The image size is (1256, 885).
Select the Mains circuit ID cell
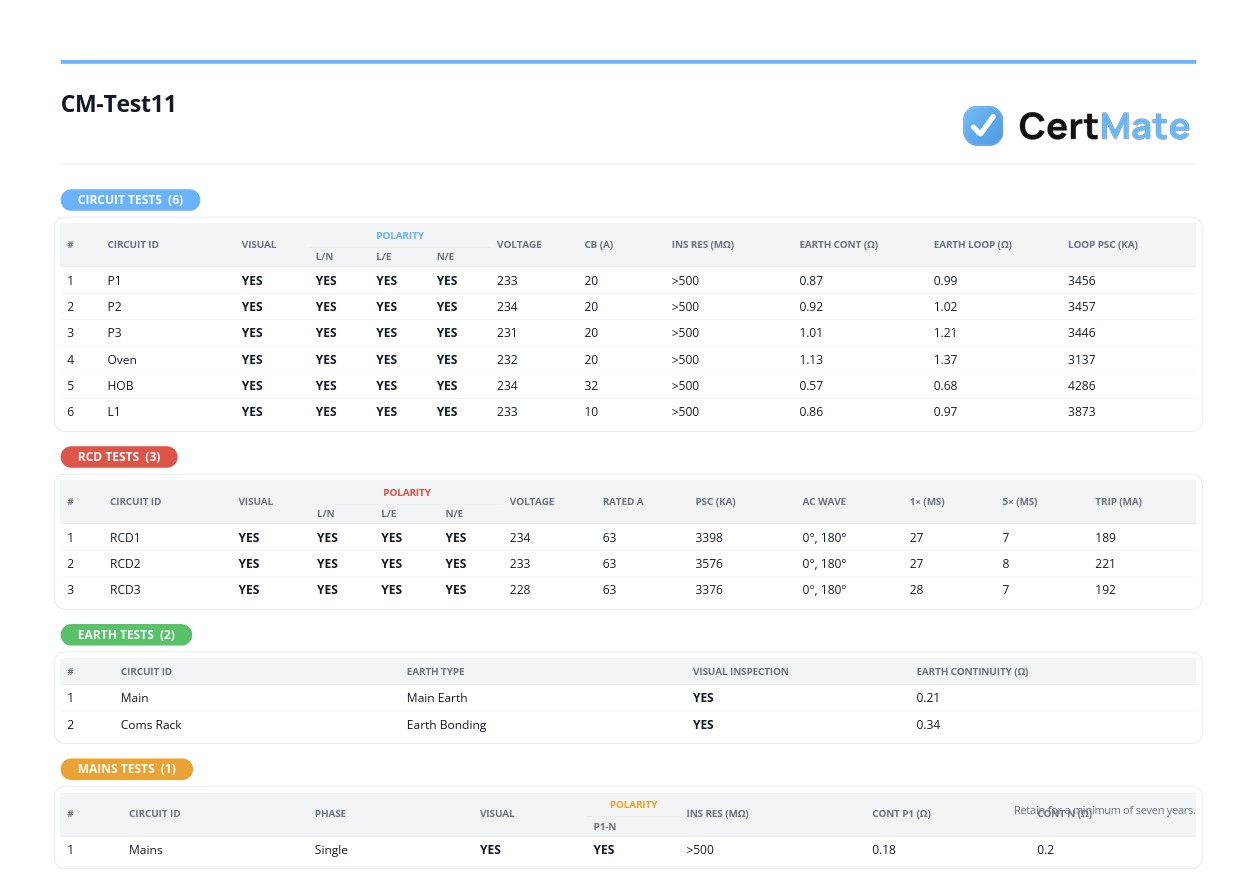tap(146, 850)
